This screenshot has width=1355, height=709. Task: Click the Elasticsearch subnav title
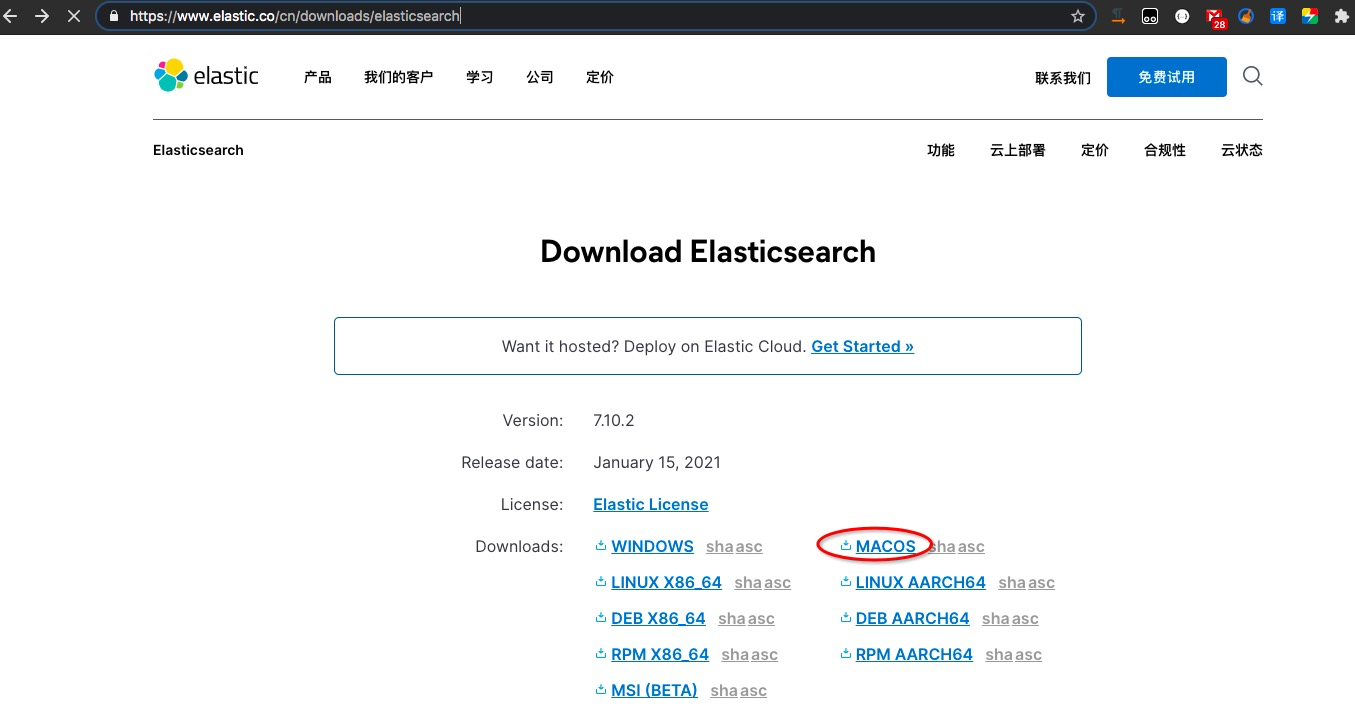tap(198, 150)
